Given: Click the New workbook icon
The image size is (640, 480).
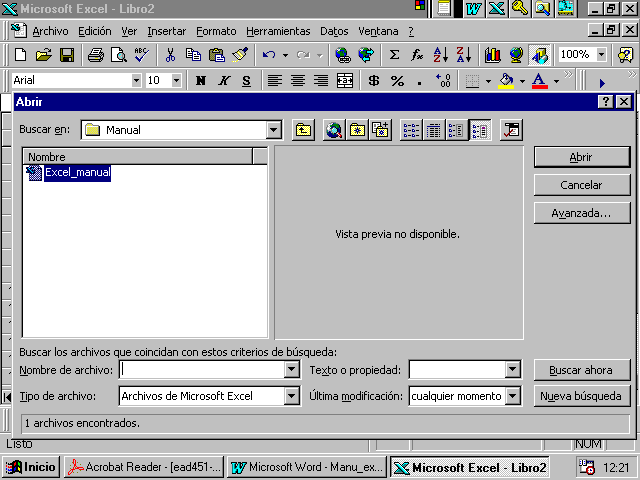Looking at the screenshot, I should (x=20, y=54).
